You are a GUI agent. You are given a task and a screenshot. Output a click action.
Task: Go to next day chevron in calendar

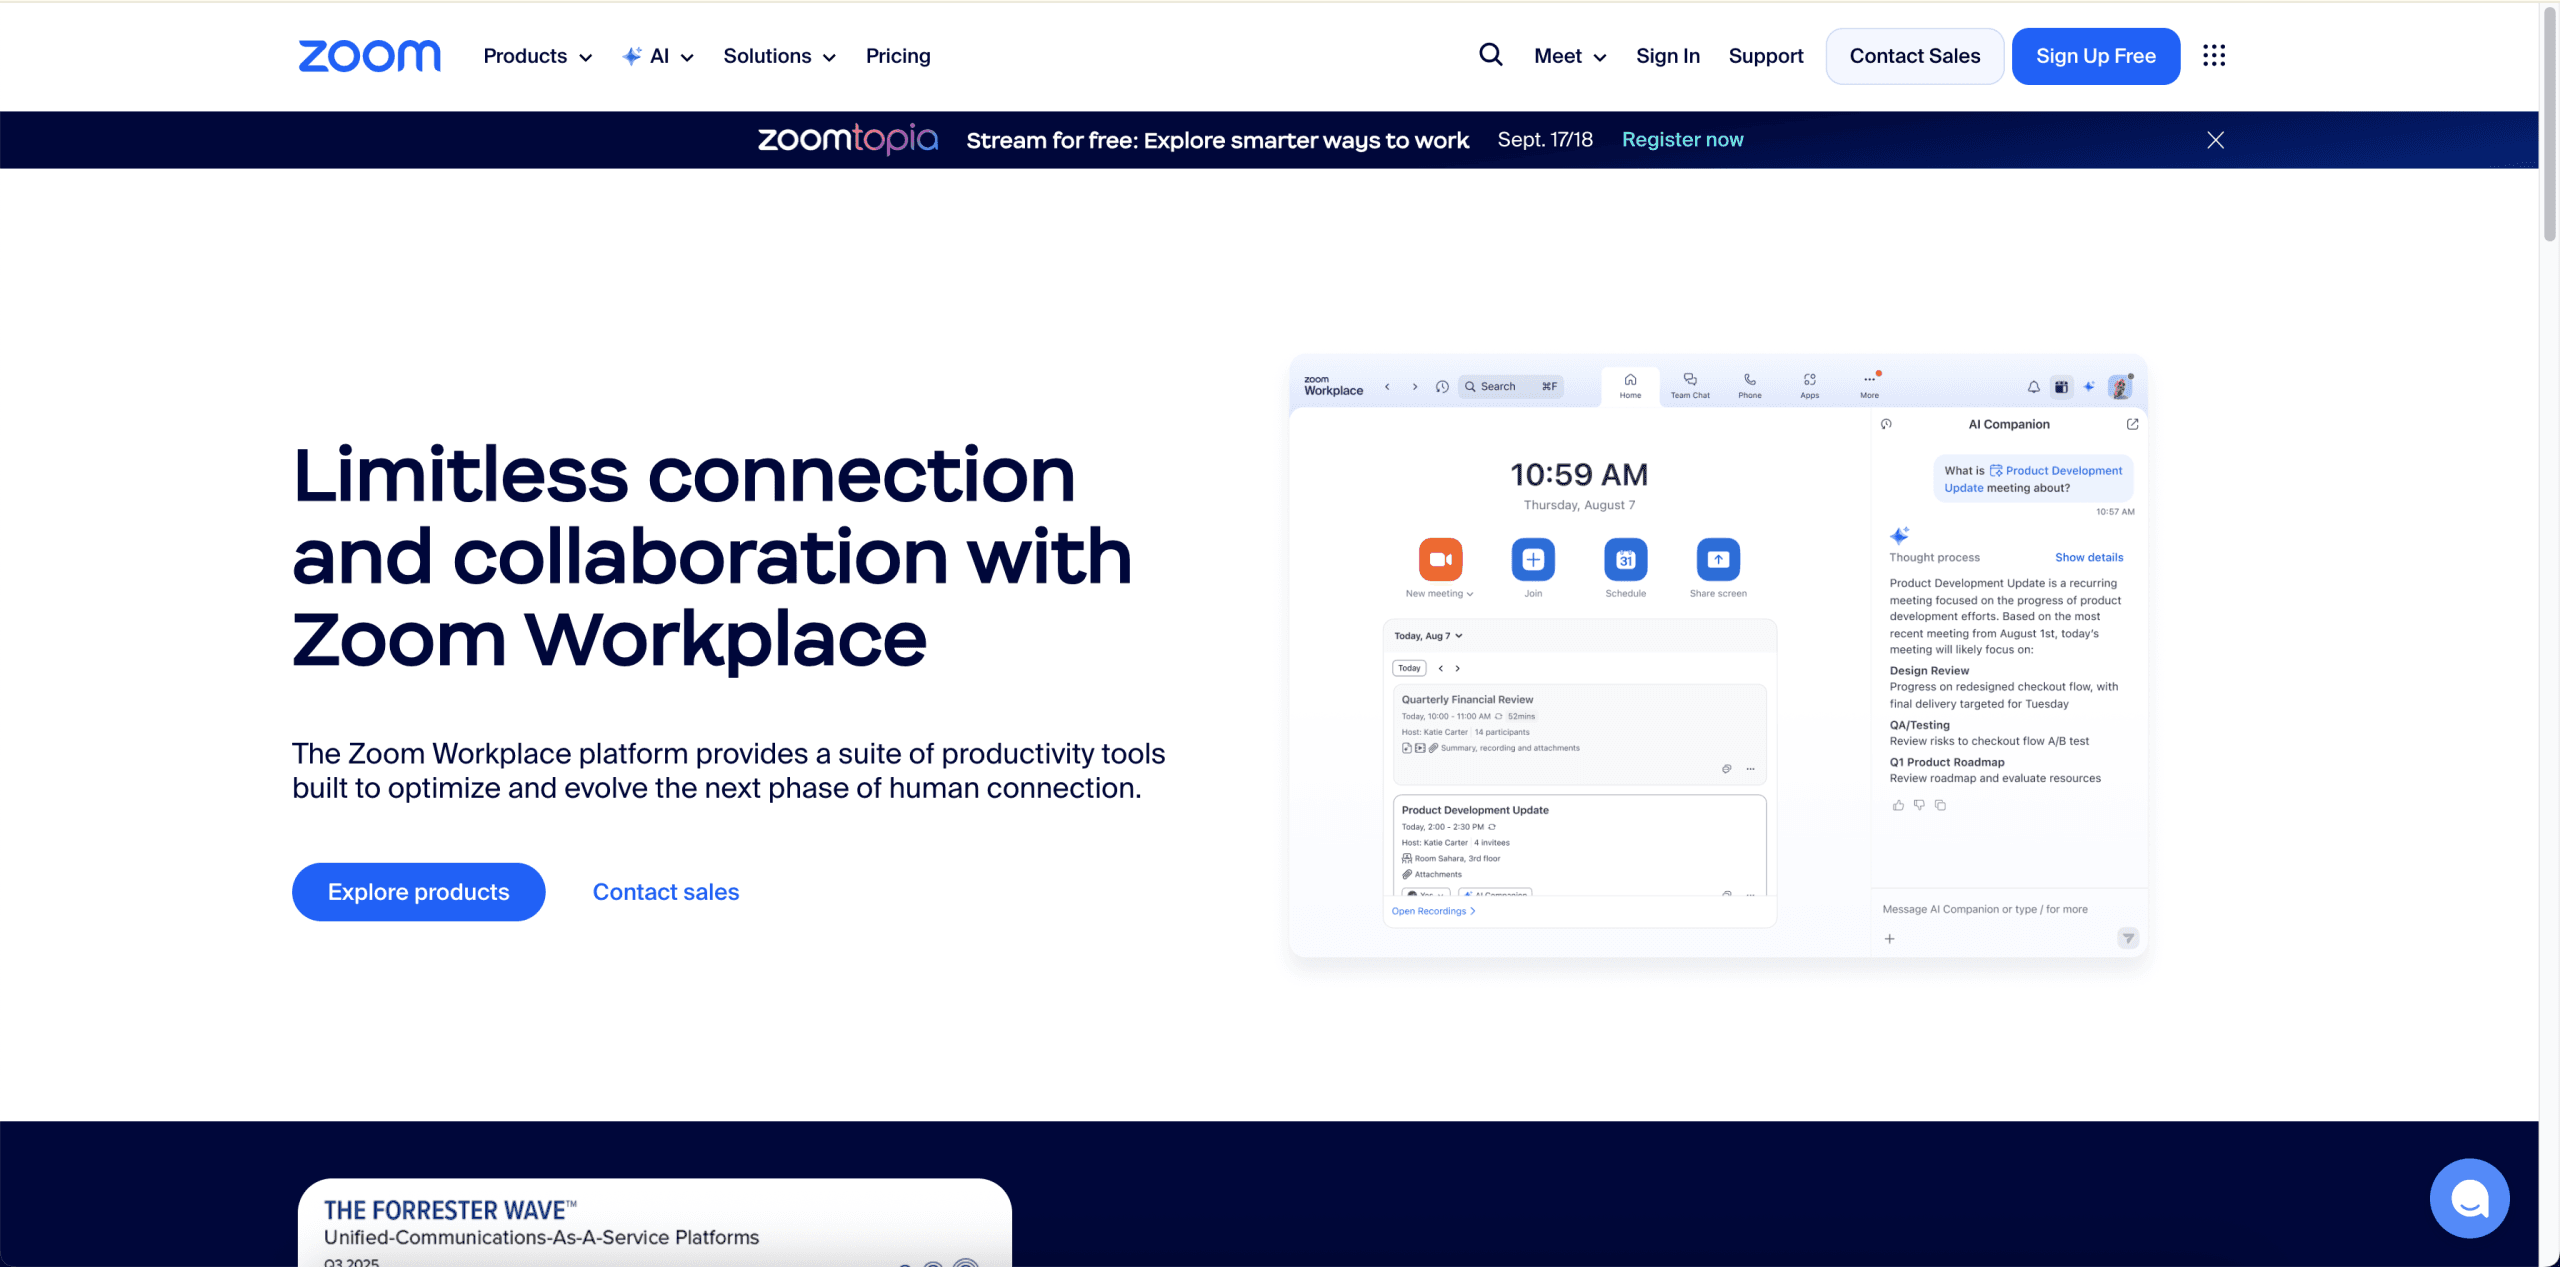[x=1458, y=668]
